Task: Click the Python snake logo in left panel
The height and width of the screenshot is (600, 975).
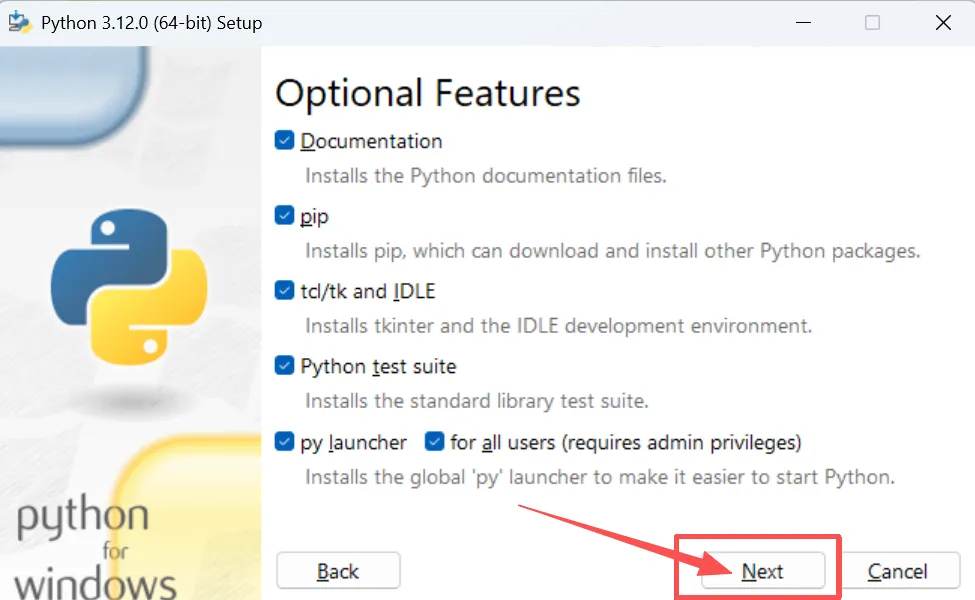Action: coord(129,287)
